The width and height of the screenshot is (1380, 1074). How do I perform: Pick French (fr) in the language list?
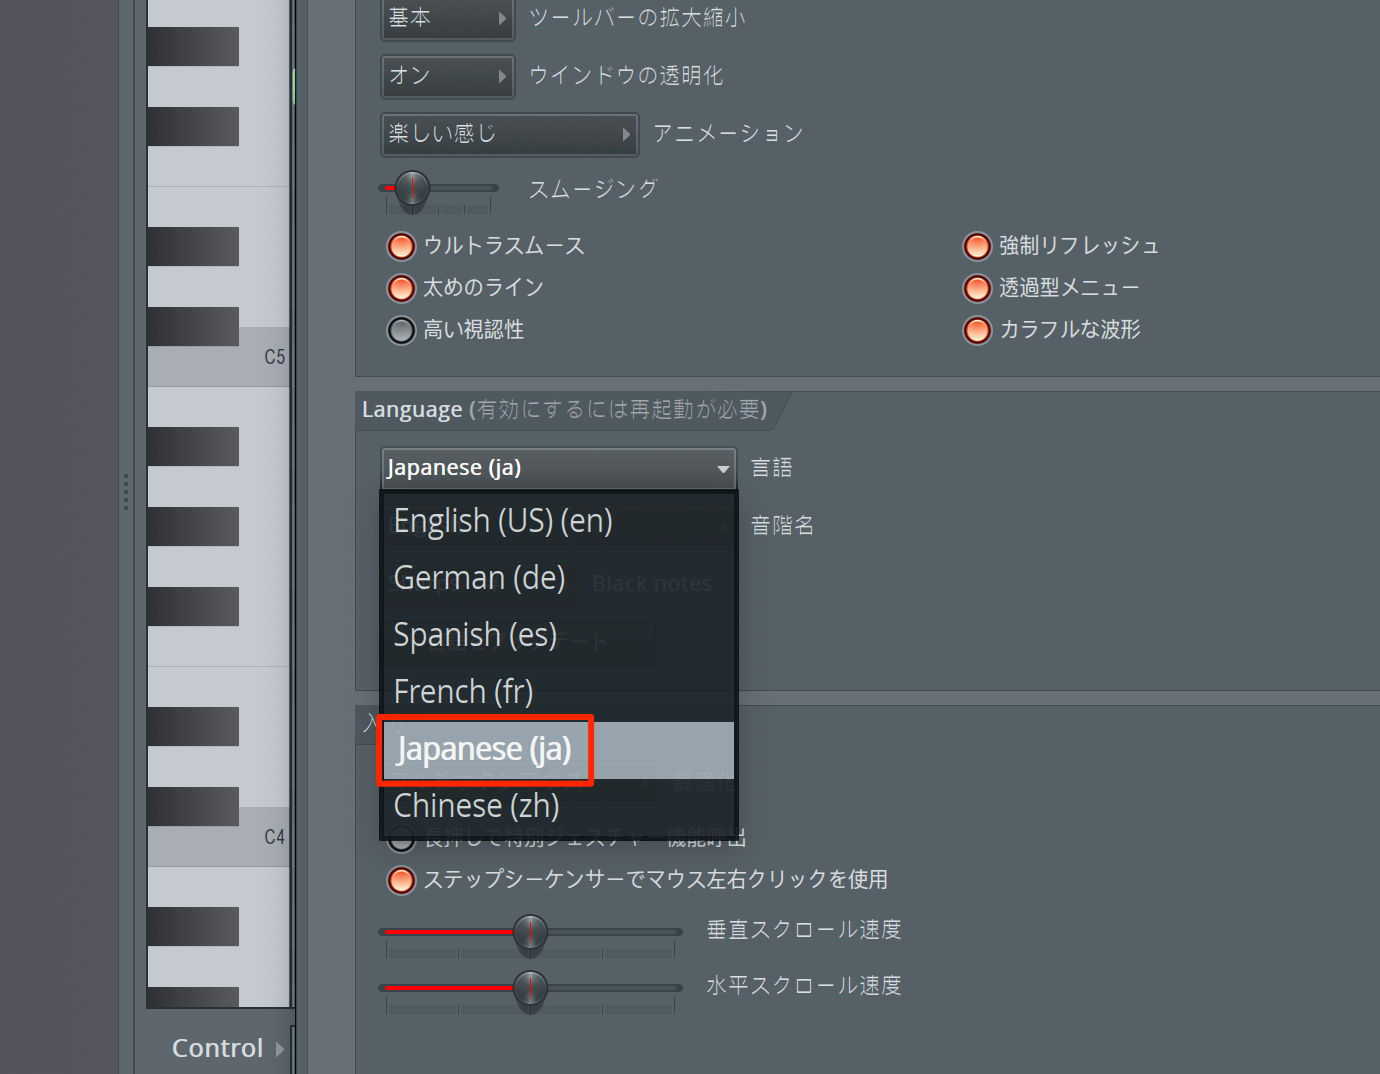pos(558,692)
